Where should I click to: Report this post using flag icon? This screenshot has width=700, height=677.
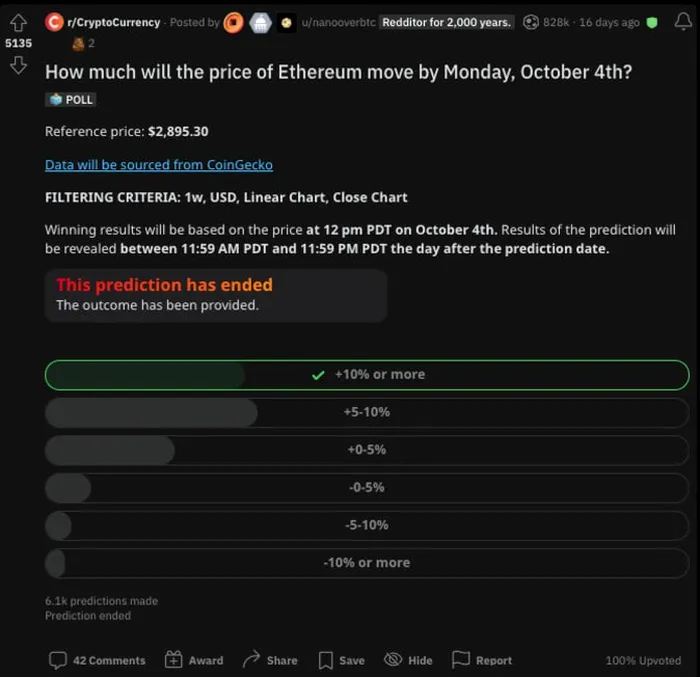click(x=482, y=660)
